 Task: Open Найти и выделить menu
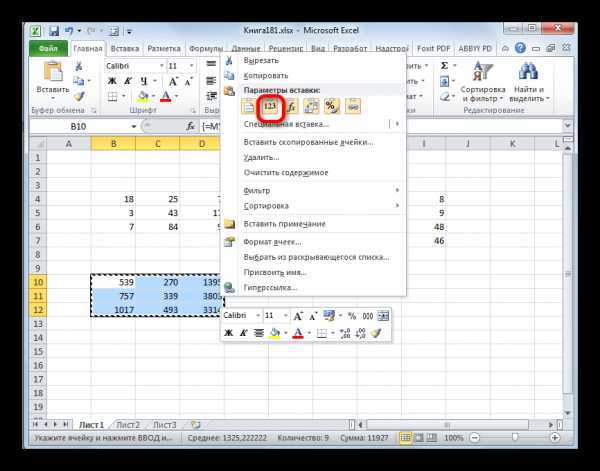(x=529, y=81)
